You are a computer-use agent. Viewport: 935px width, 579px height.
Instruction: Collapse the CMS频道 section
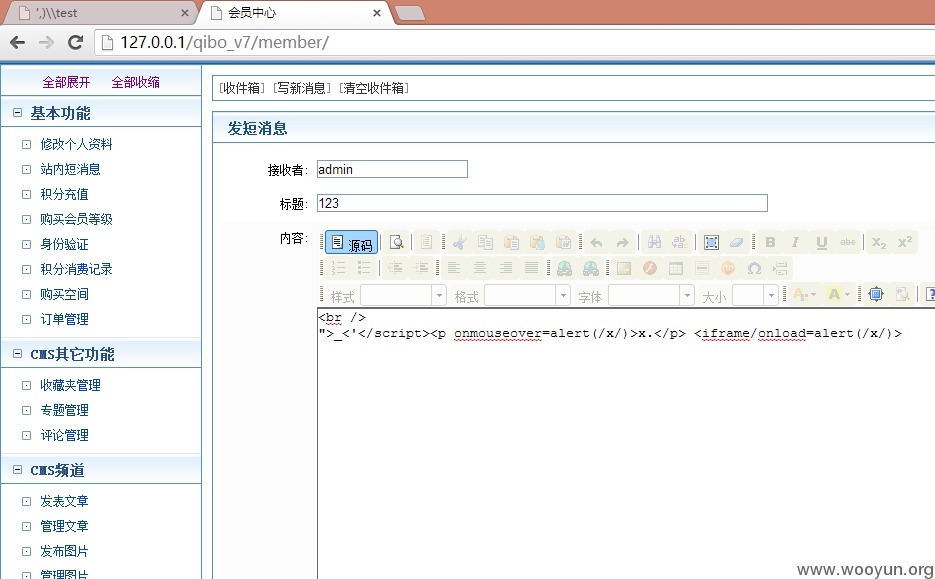tap(17, 469)
